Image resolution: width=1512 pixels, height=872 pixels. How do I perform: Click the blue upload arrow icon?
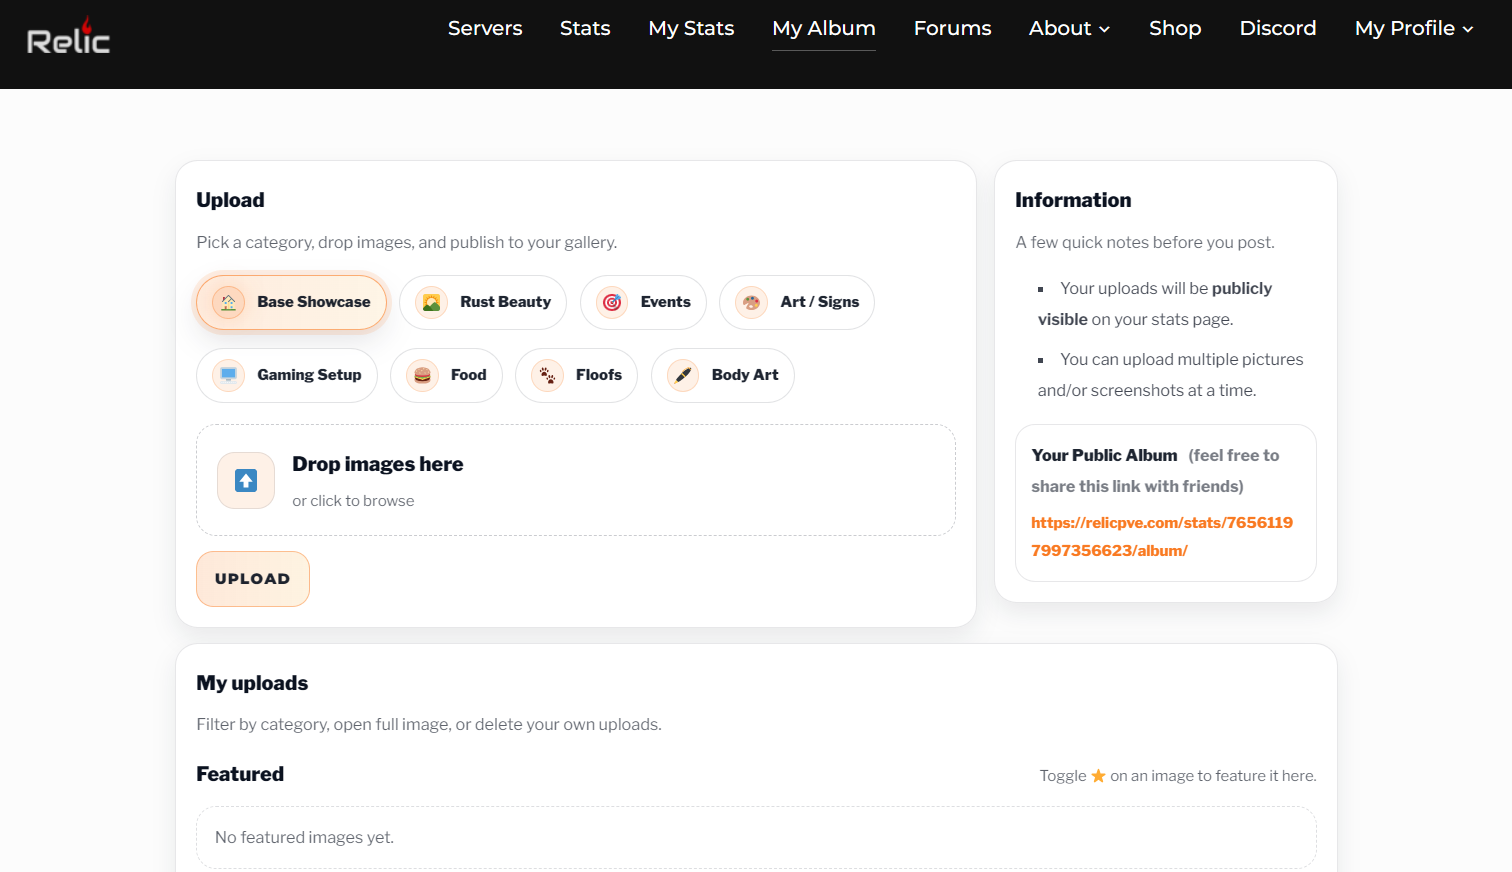[x=246, y=481]
